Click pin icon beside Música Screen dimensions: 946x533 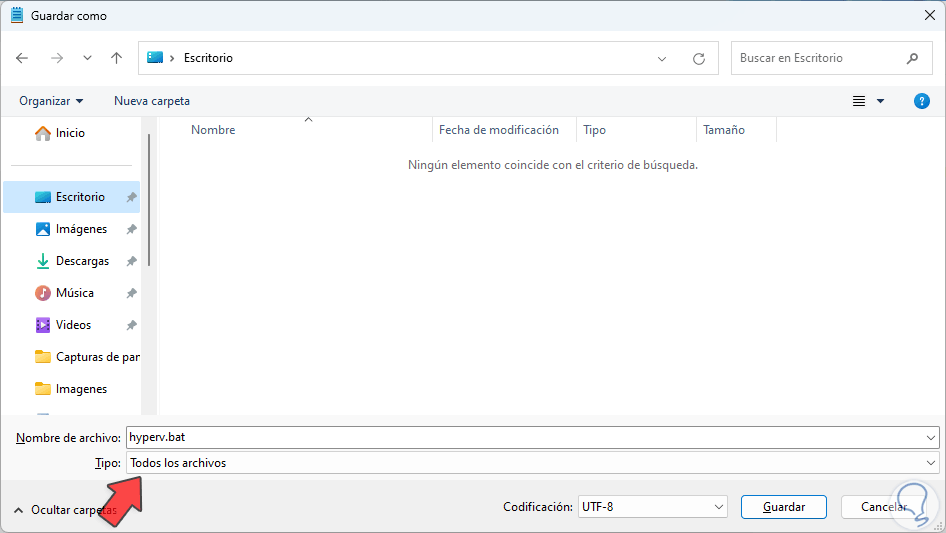pos(131,293)
